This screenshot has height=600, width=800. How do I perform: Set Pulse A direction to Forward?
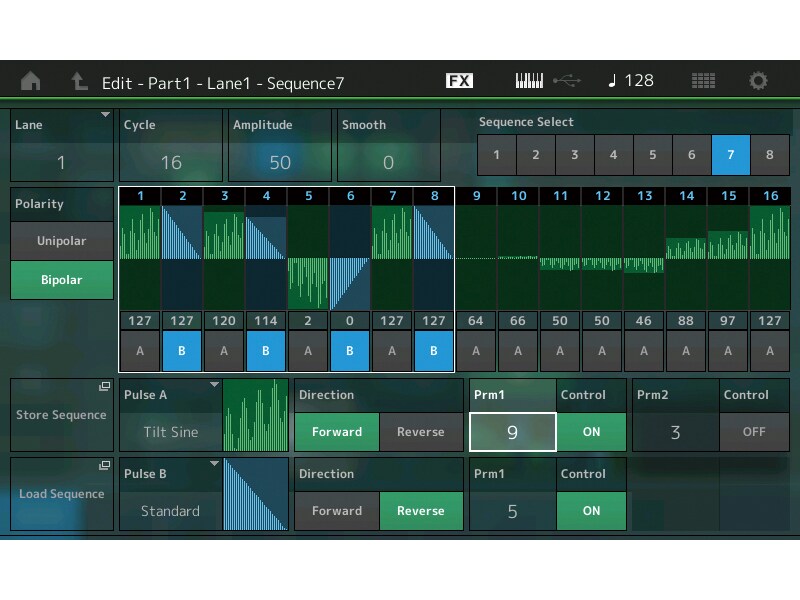point(337,432)
